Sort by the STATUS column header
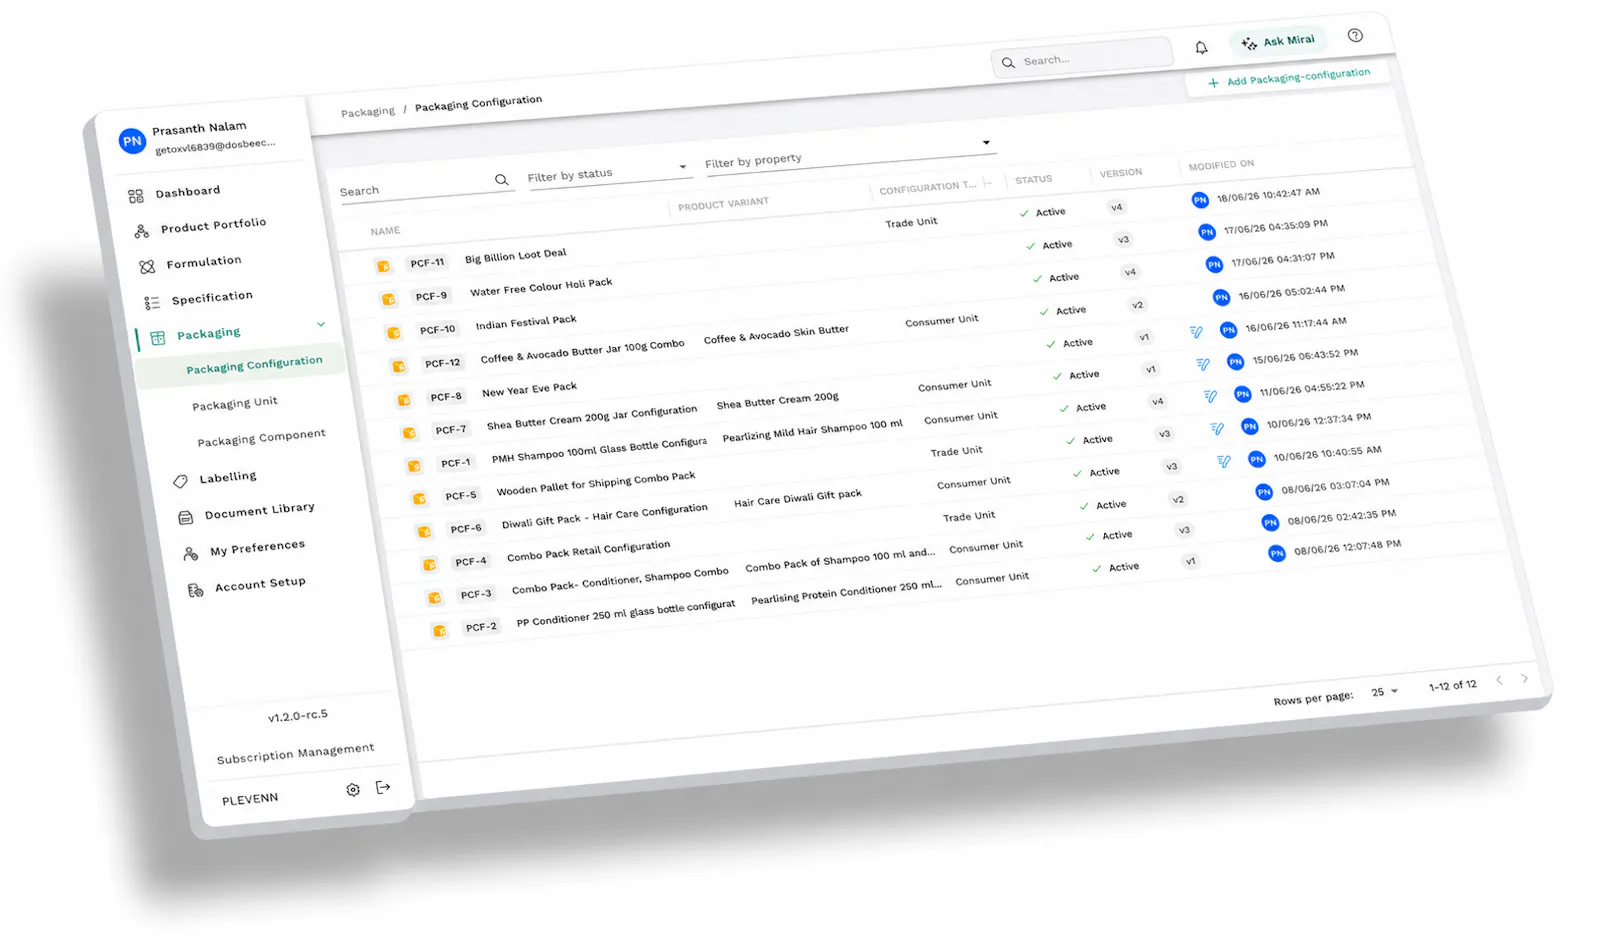This screenshot has height=949, width=1600. pos(1033,179)
